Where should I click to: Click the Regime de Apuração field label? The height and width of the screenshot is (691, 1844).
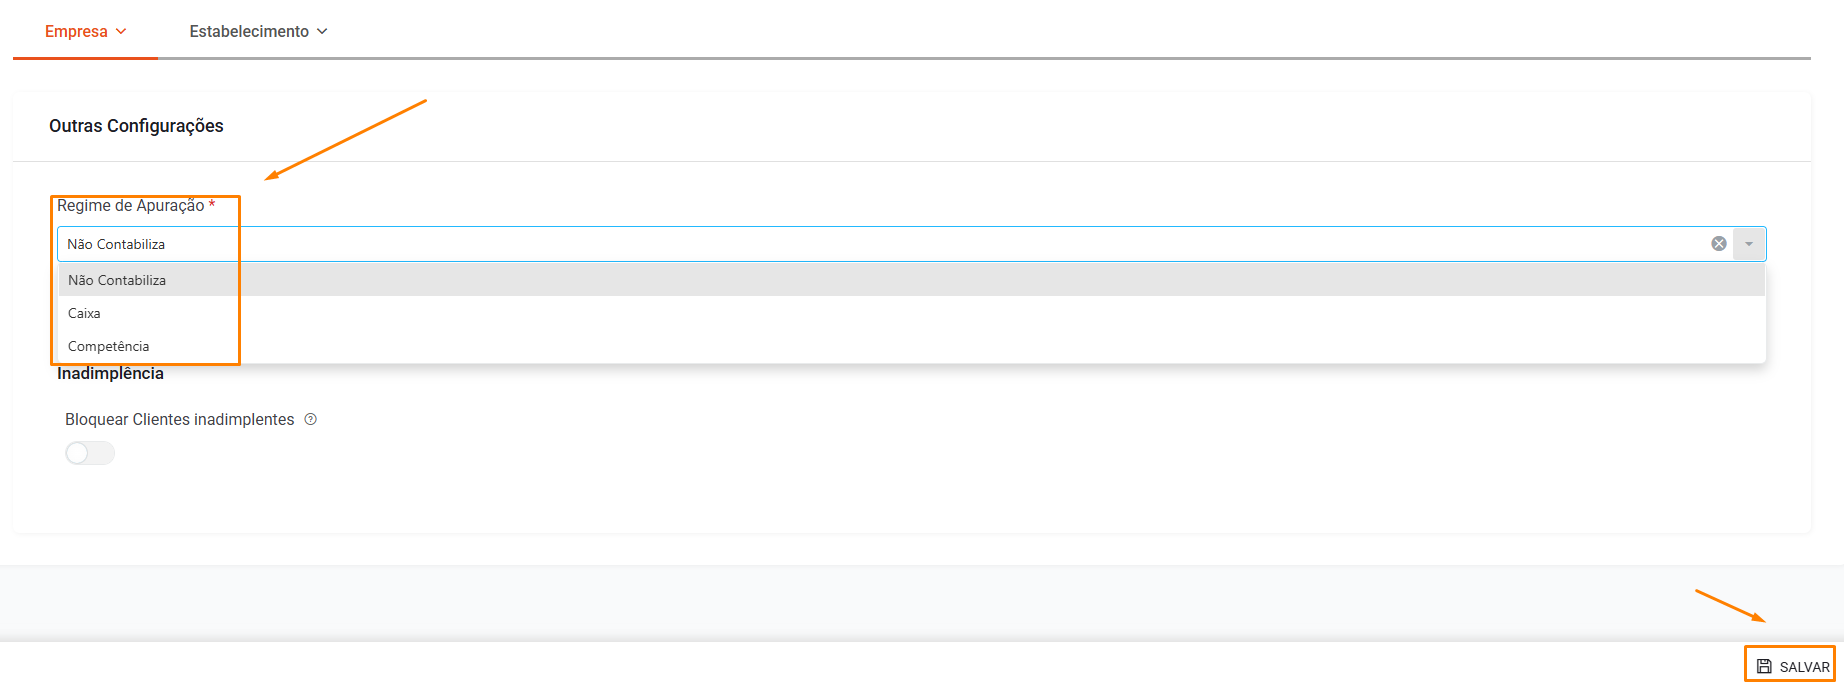[x=130, y=205]
